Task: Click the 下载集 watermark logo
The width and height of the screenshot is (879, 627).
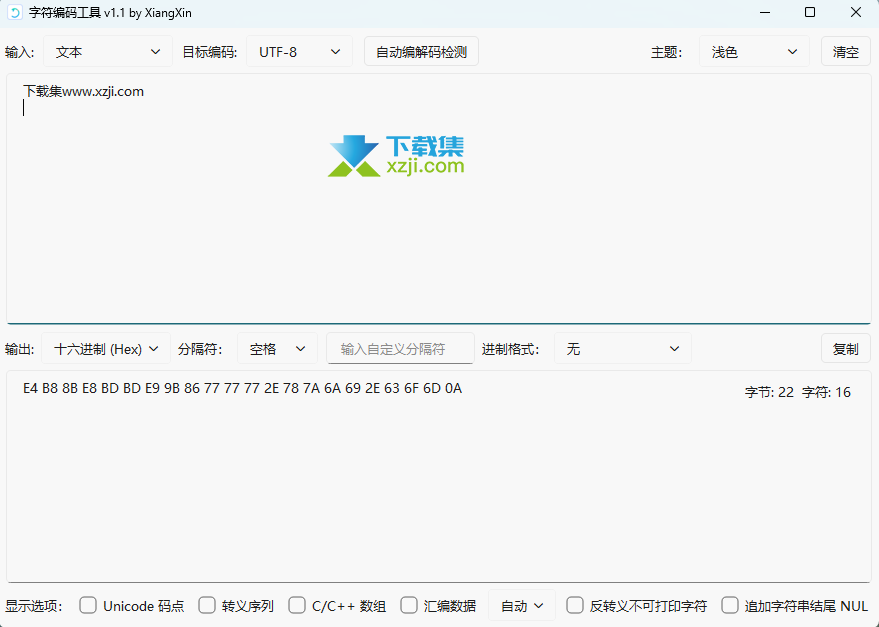Action: click(x=396, y=156)
